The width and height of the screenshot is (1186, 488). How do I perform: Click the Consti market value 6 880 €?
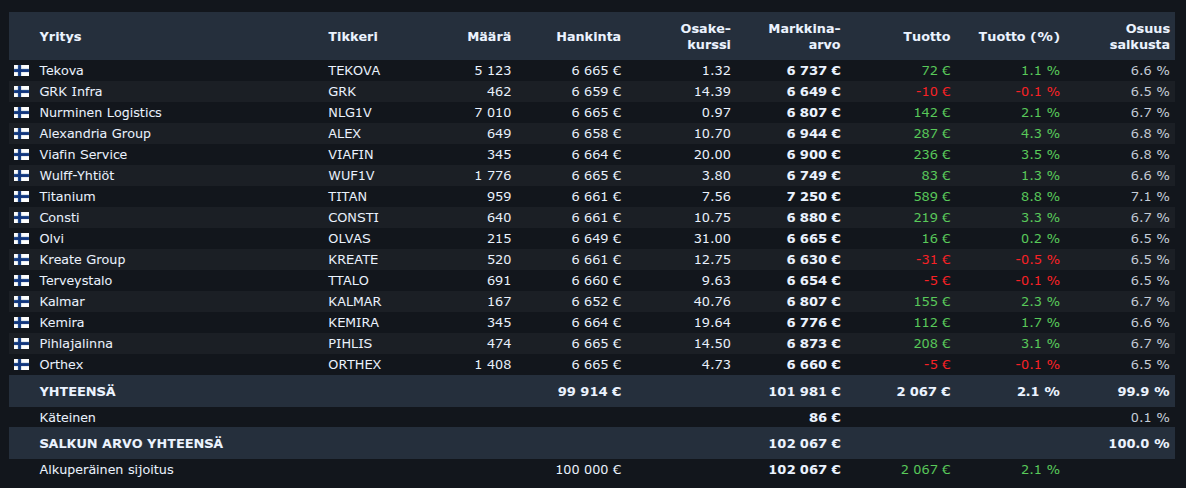813,218
